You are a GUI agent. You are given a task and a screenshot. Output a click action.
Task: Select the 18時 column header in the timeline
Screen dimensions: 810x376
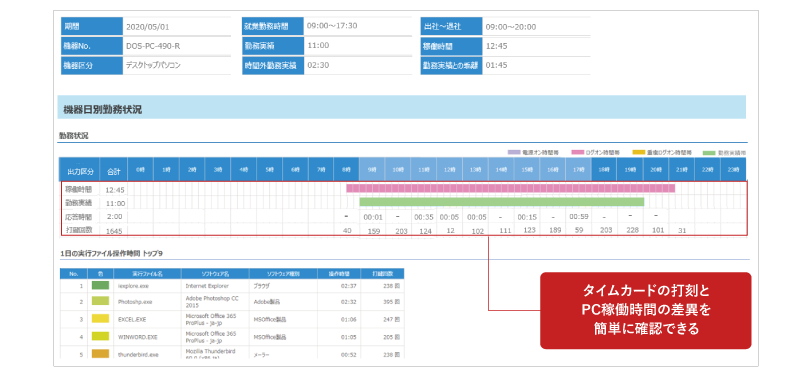604,169
